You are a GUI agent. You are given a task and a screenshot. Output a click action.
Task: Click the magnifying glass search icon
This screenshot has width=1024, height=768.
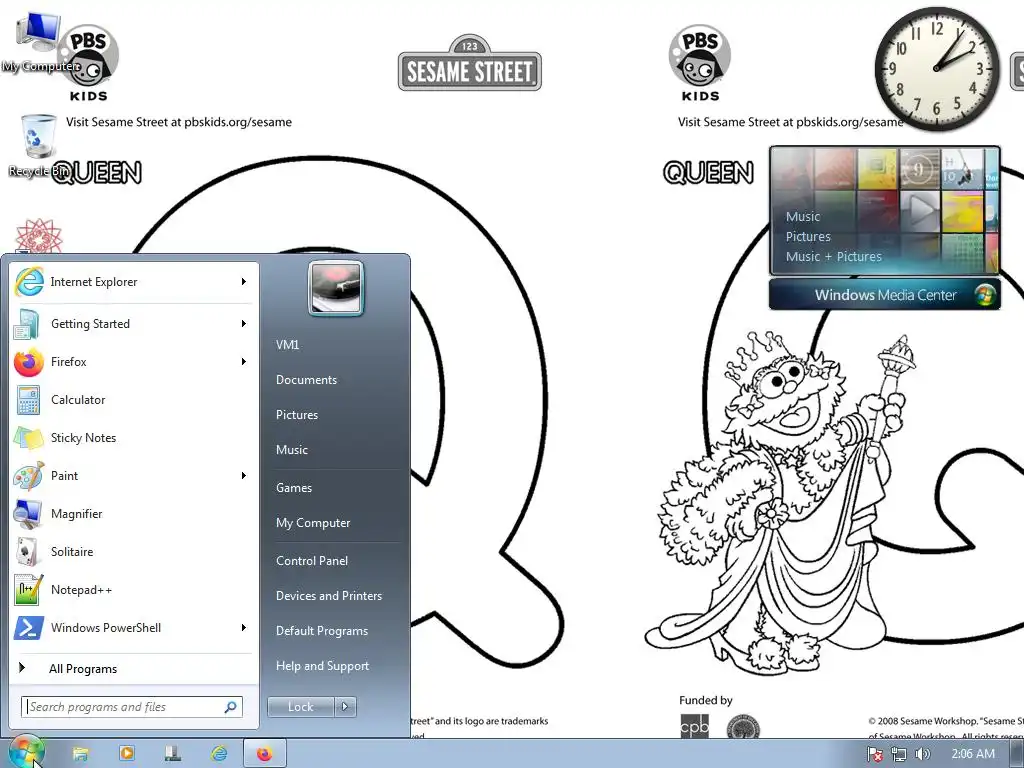click(231, 707)
